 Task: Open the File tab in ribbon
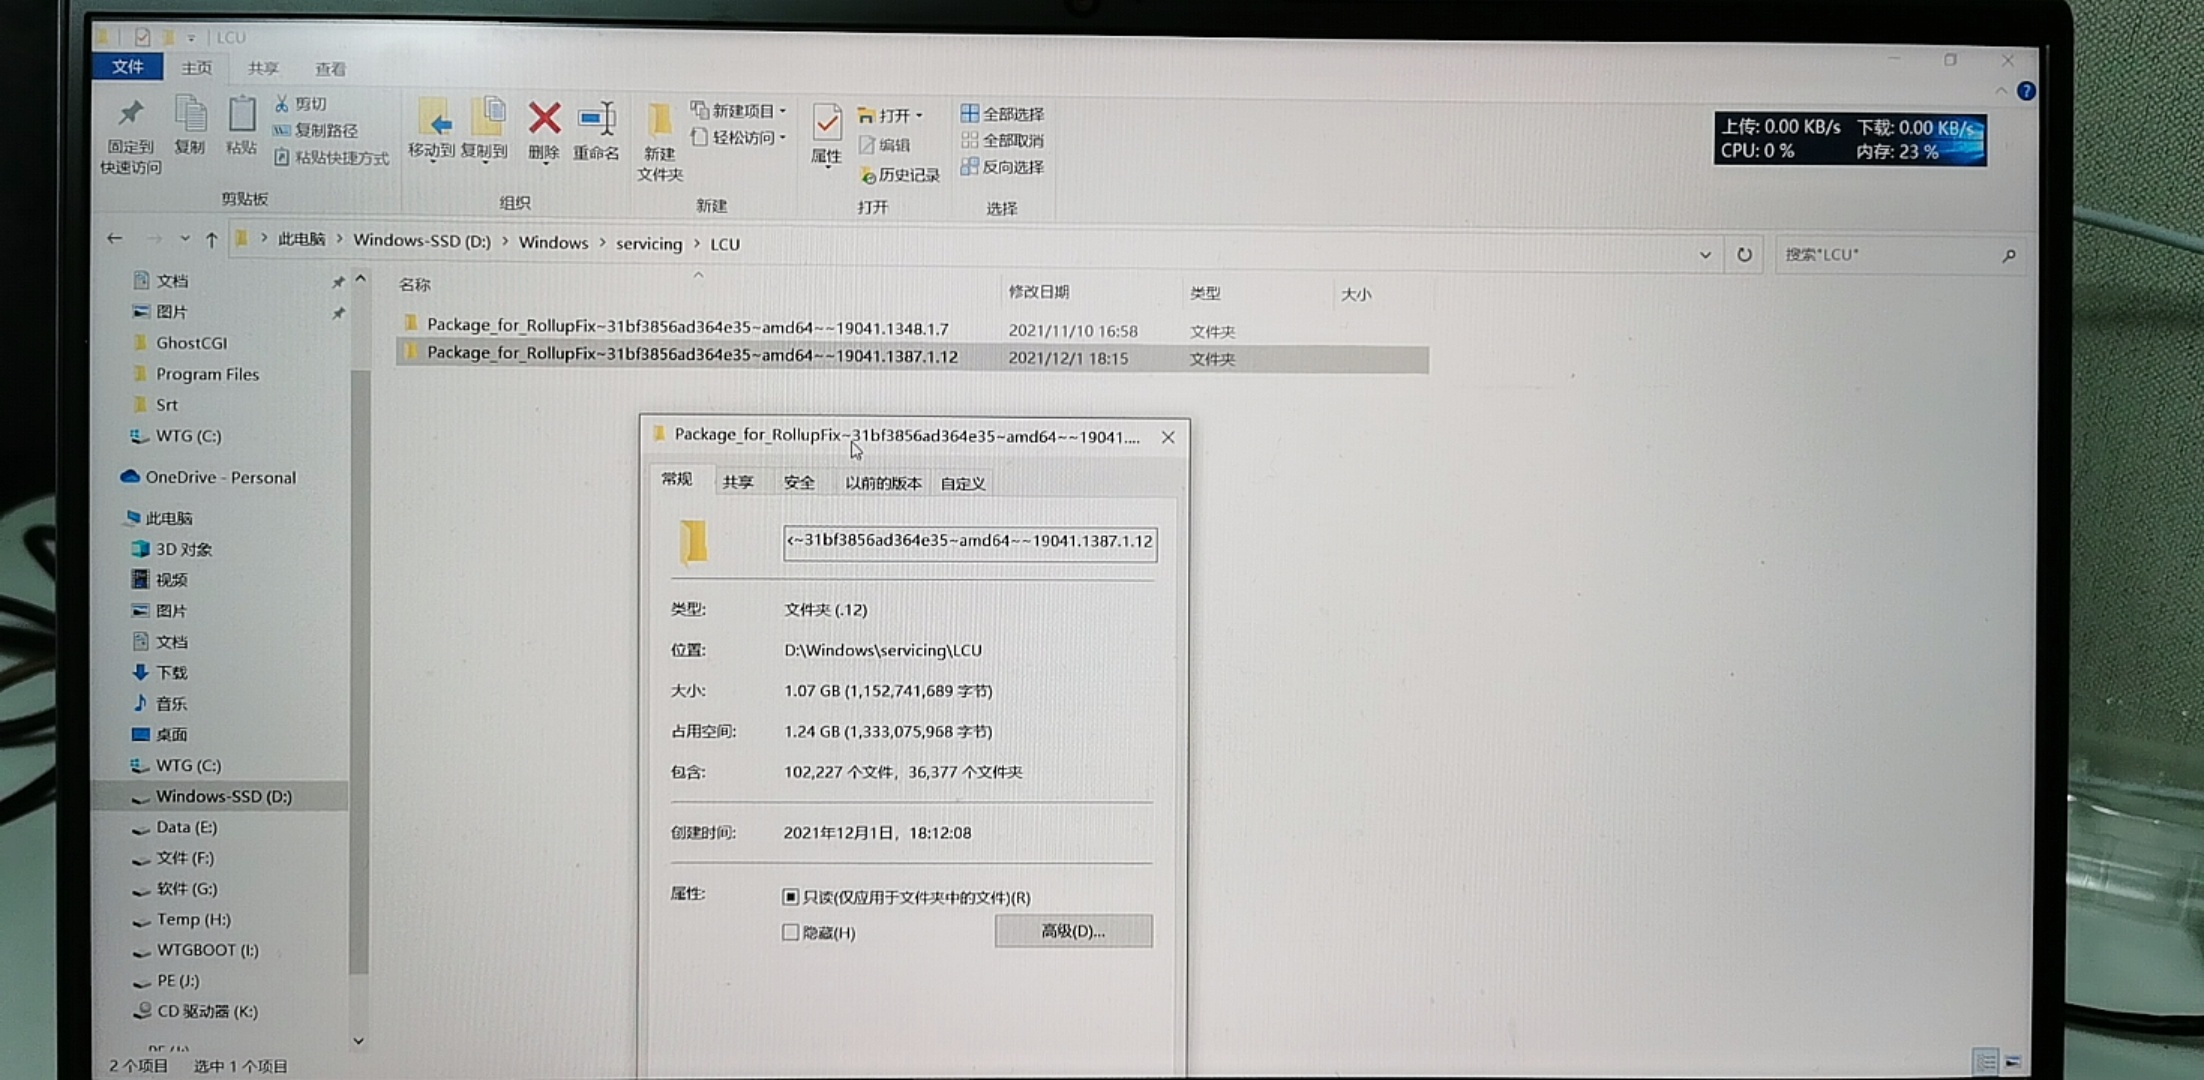tap(127, 66)
